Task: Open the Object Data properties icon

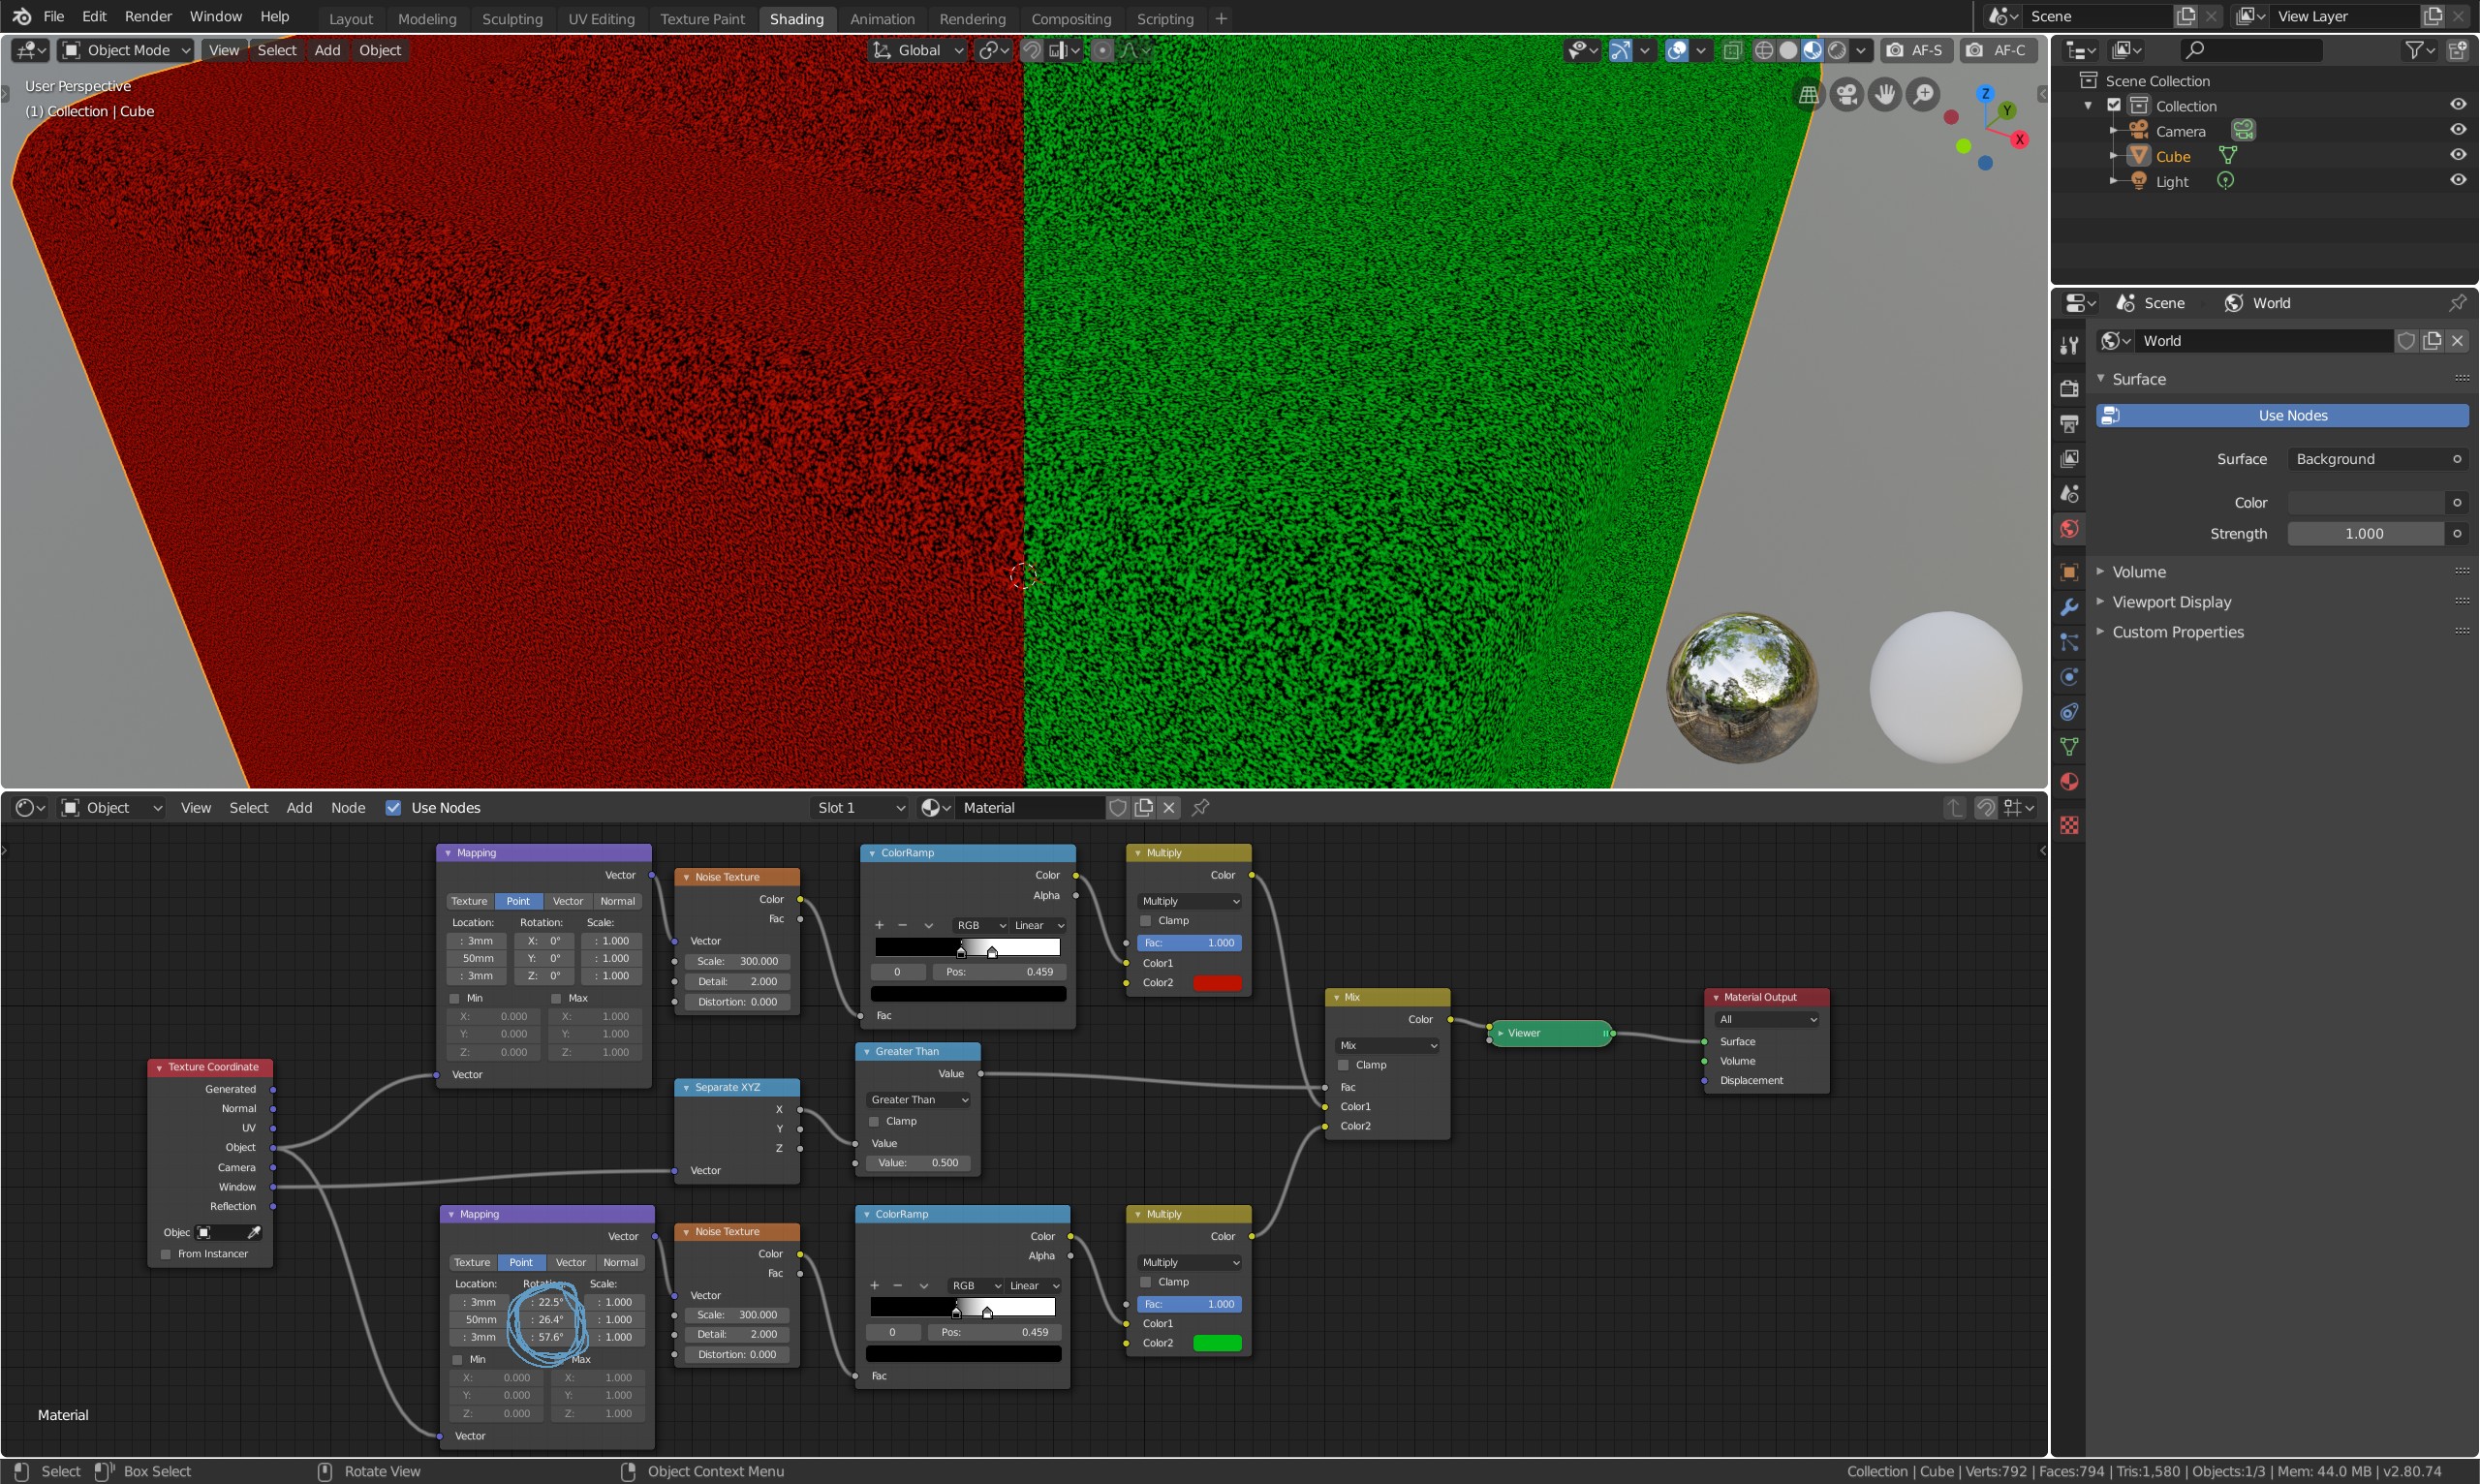Action: (x=2069, y=747)
